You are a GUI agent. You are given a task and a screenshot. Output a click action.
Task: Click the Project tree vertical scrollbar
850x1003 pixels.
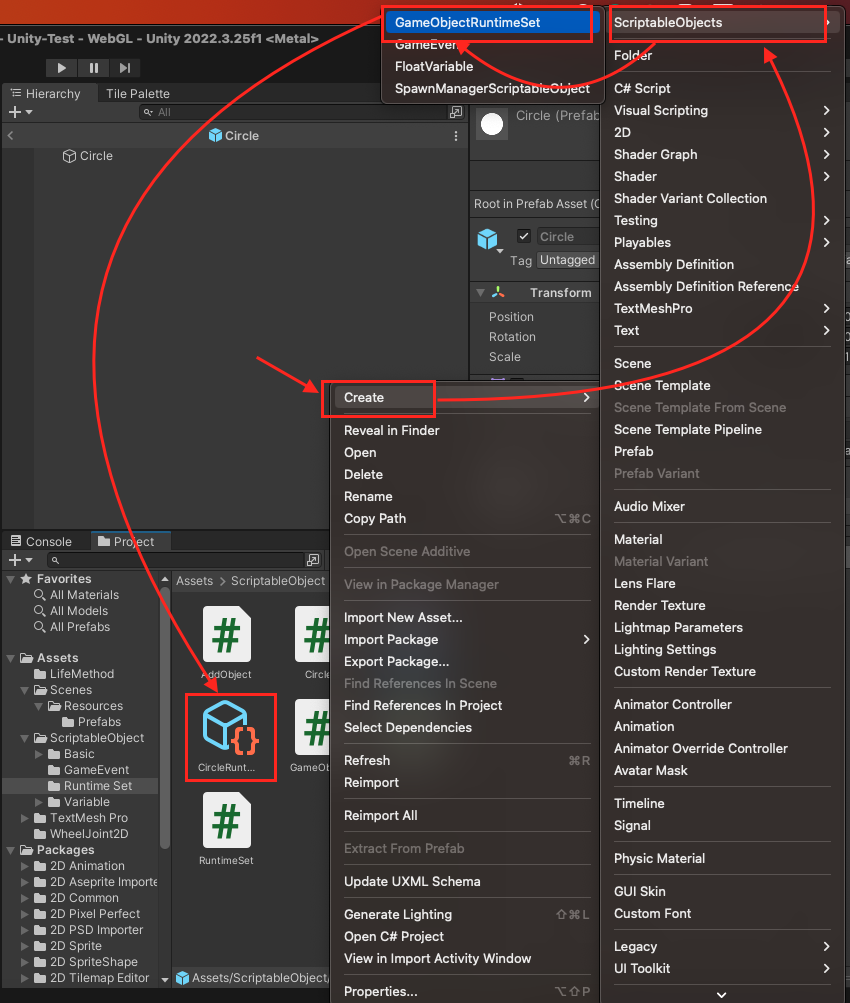164,716
